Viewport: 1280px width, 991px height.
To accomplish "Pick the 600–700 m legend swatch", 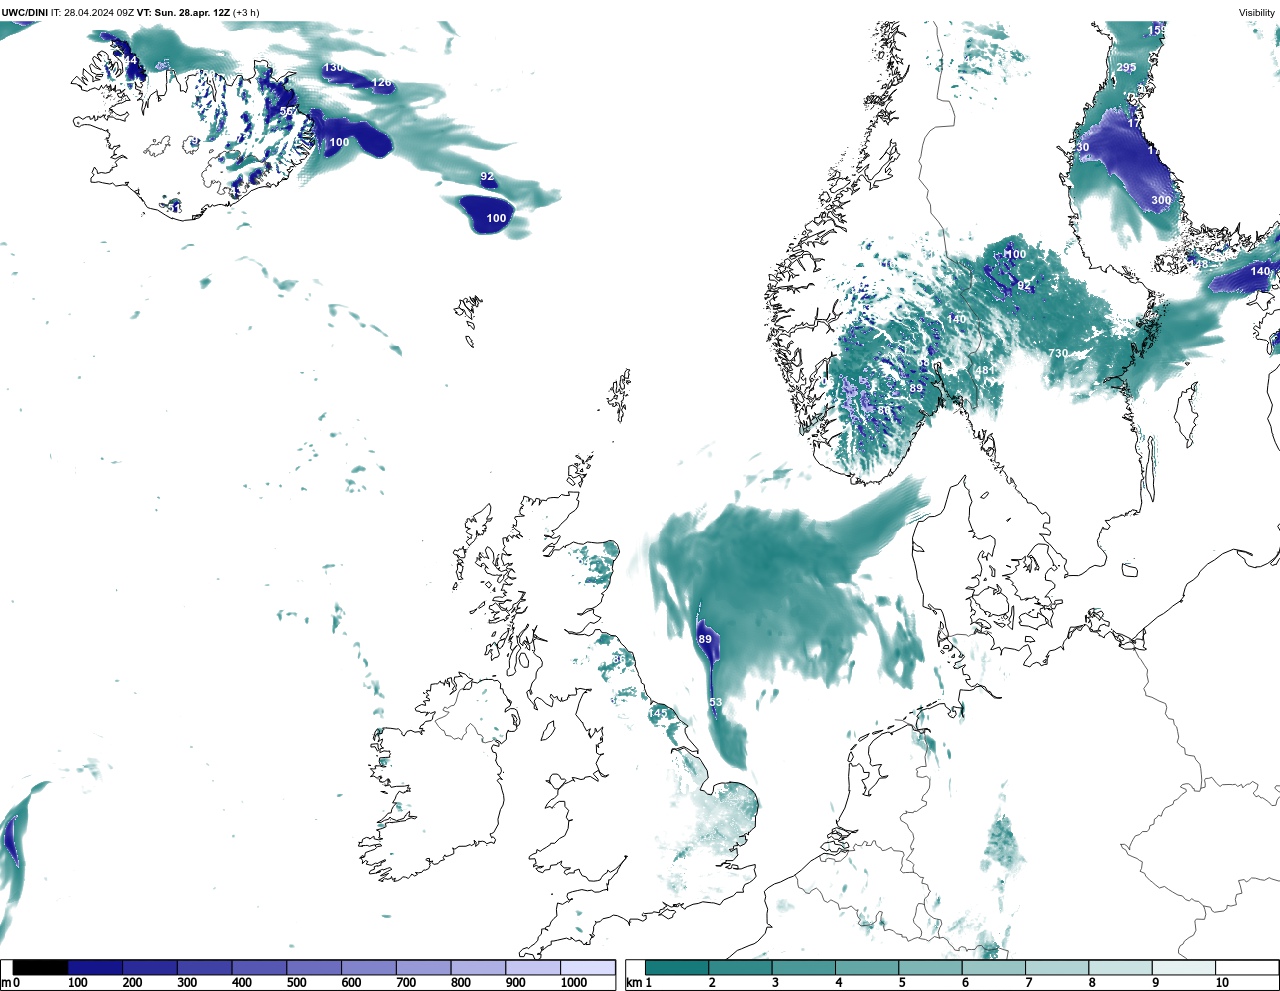I will [x=368, y=968].
